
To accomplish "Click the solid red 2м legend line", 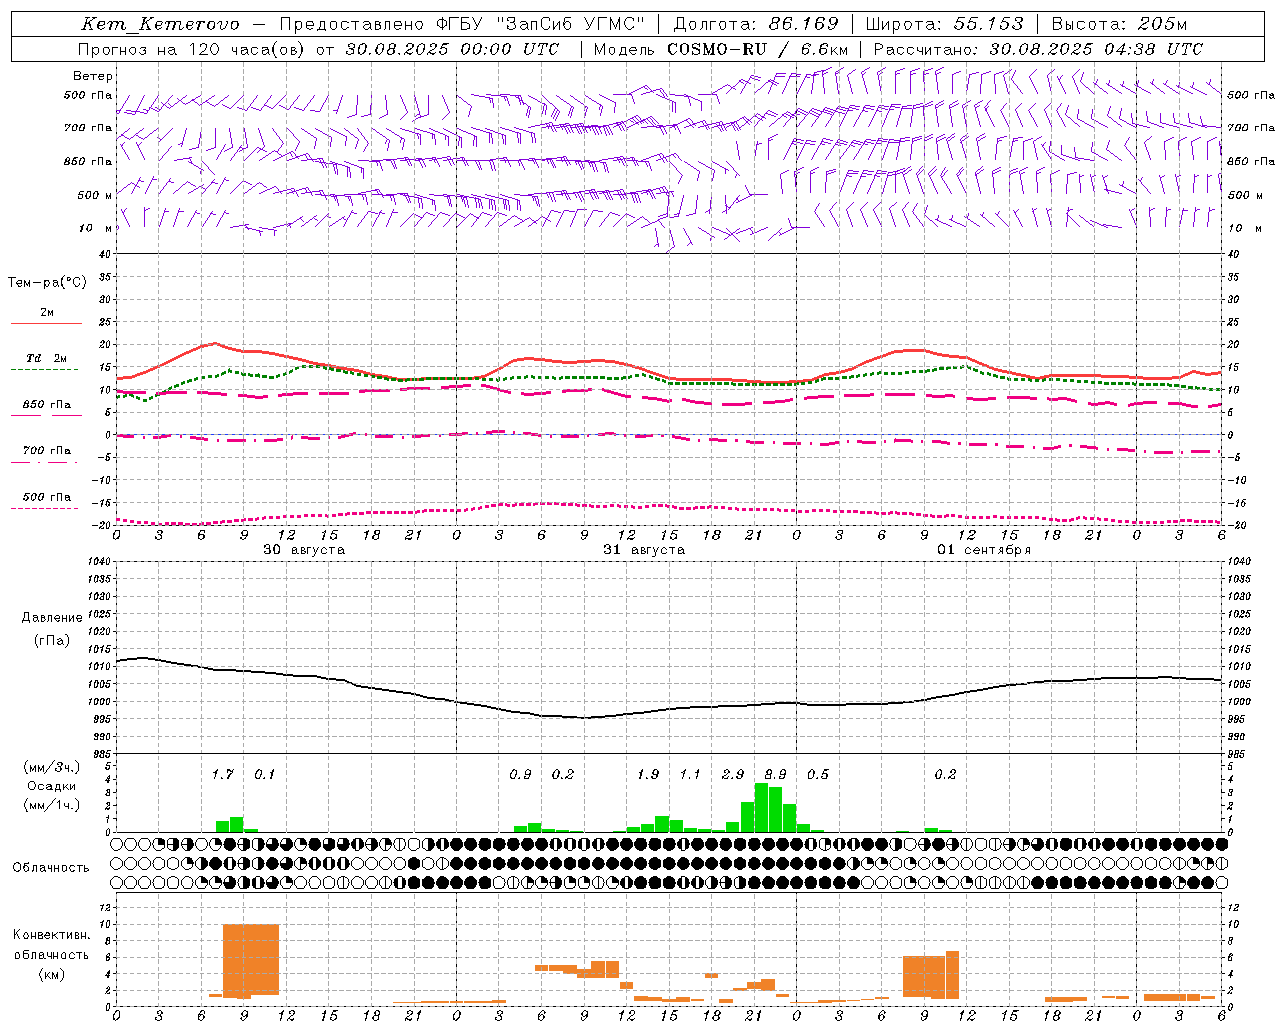I will (46, 323).
